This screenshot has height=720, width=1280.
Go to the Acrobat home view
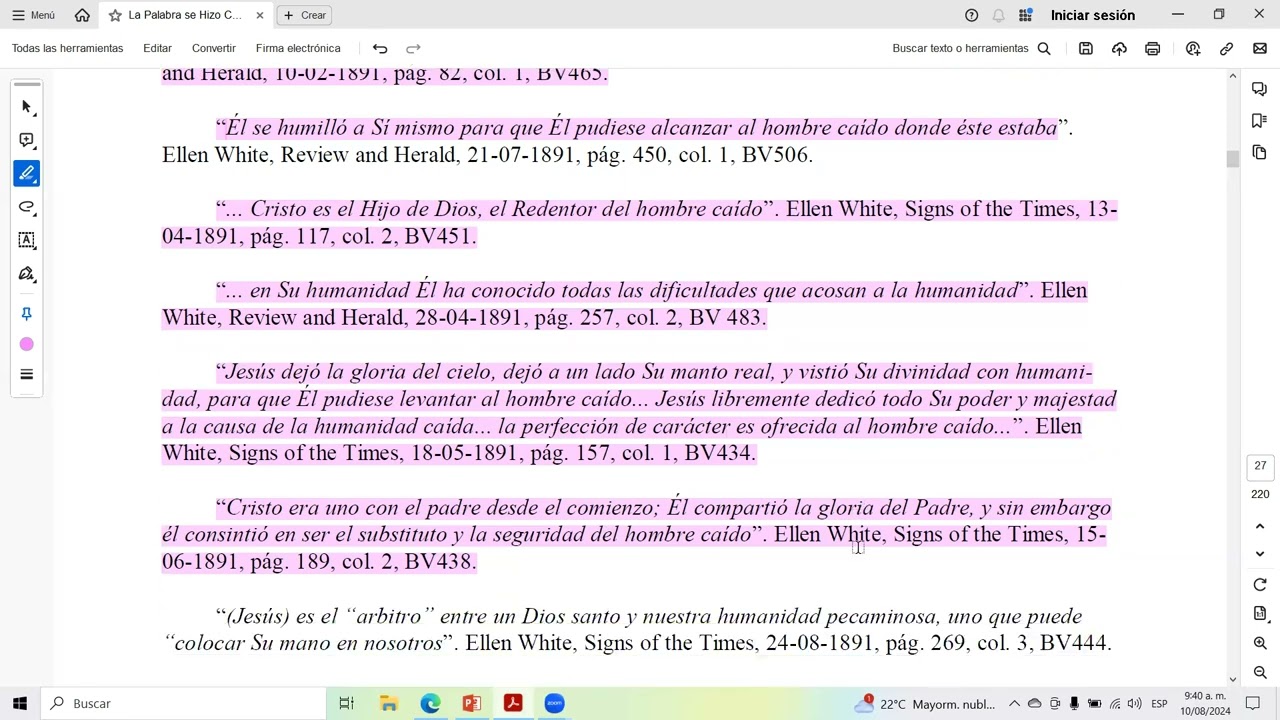(x=82, y=15)
